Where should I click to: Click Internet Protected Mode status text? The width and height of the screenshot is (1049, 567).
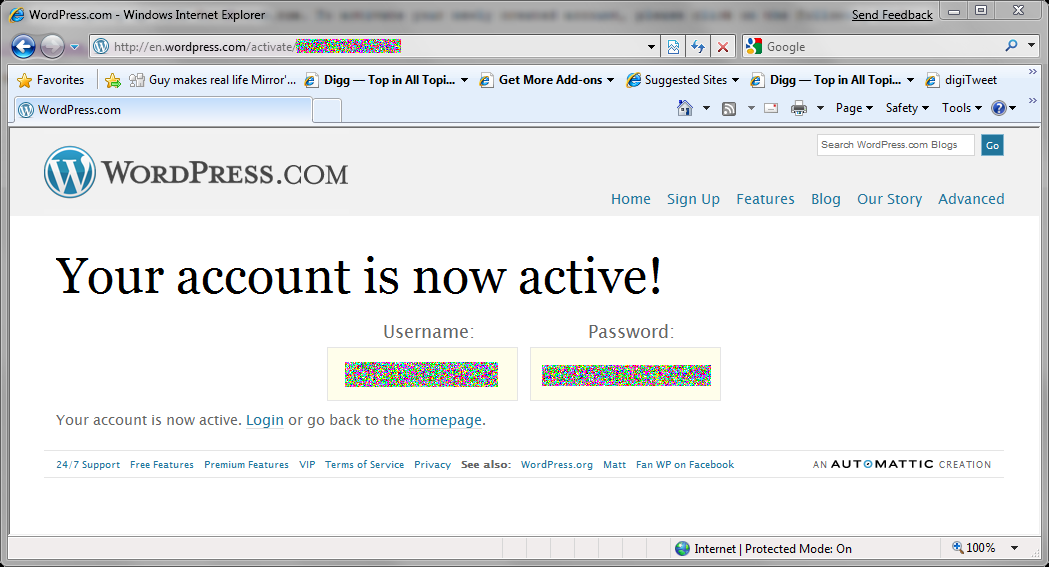[x=773, y=549]
